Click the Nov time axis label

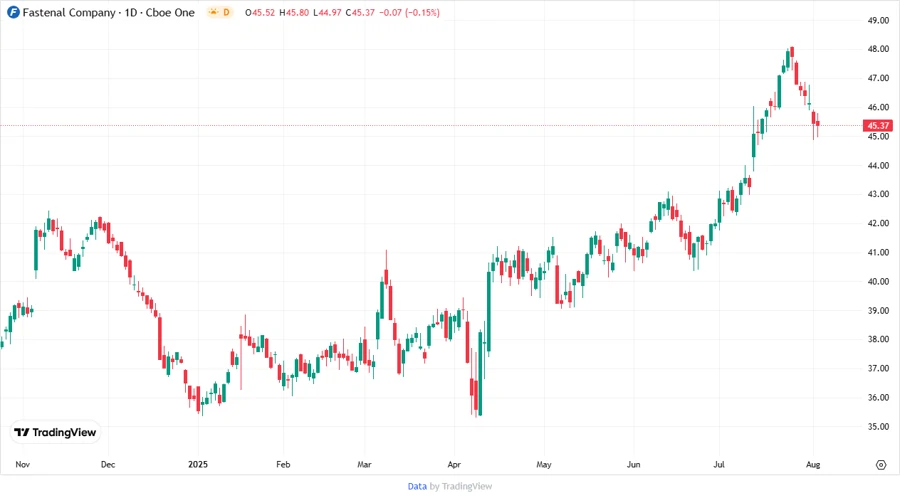coord(22,464)
